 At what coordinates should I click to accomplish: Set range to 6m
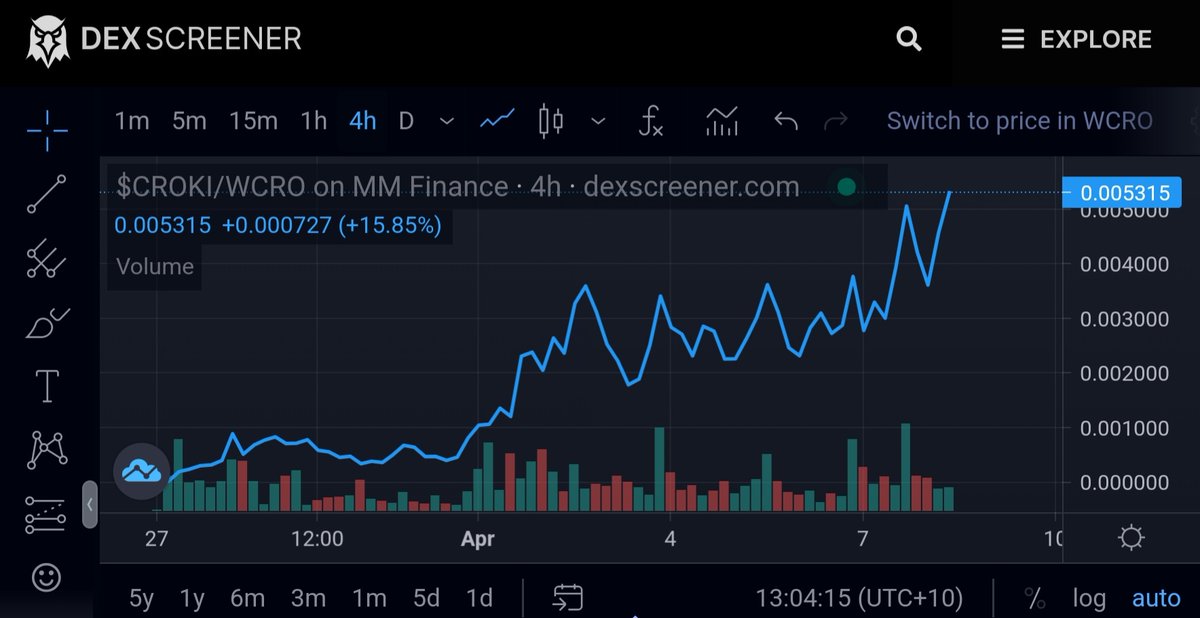(247, 598)
